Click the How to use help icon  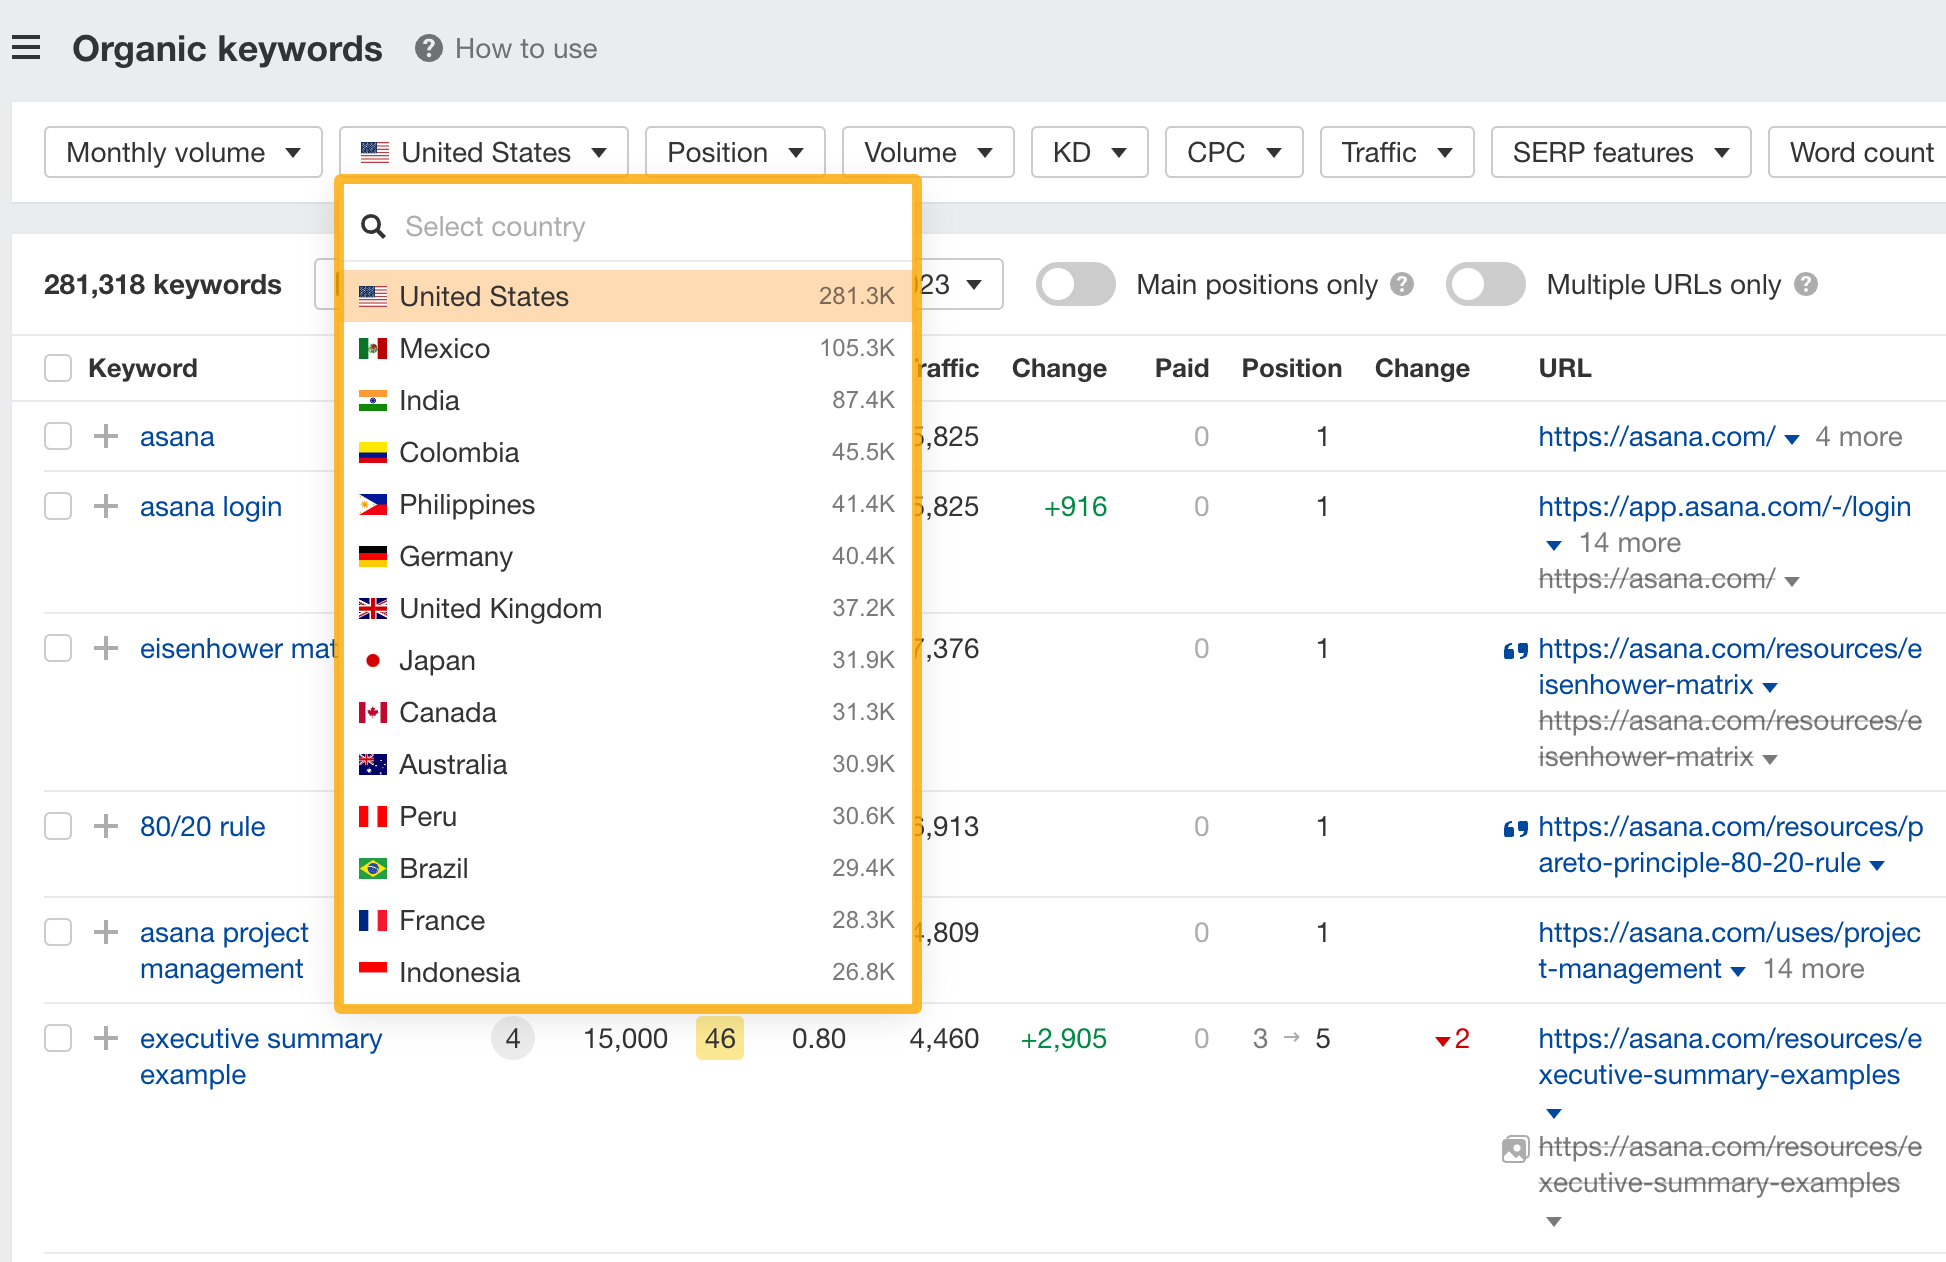(x=429, y=48)
